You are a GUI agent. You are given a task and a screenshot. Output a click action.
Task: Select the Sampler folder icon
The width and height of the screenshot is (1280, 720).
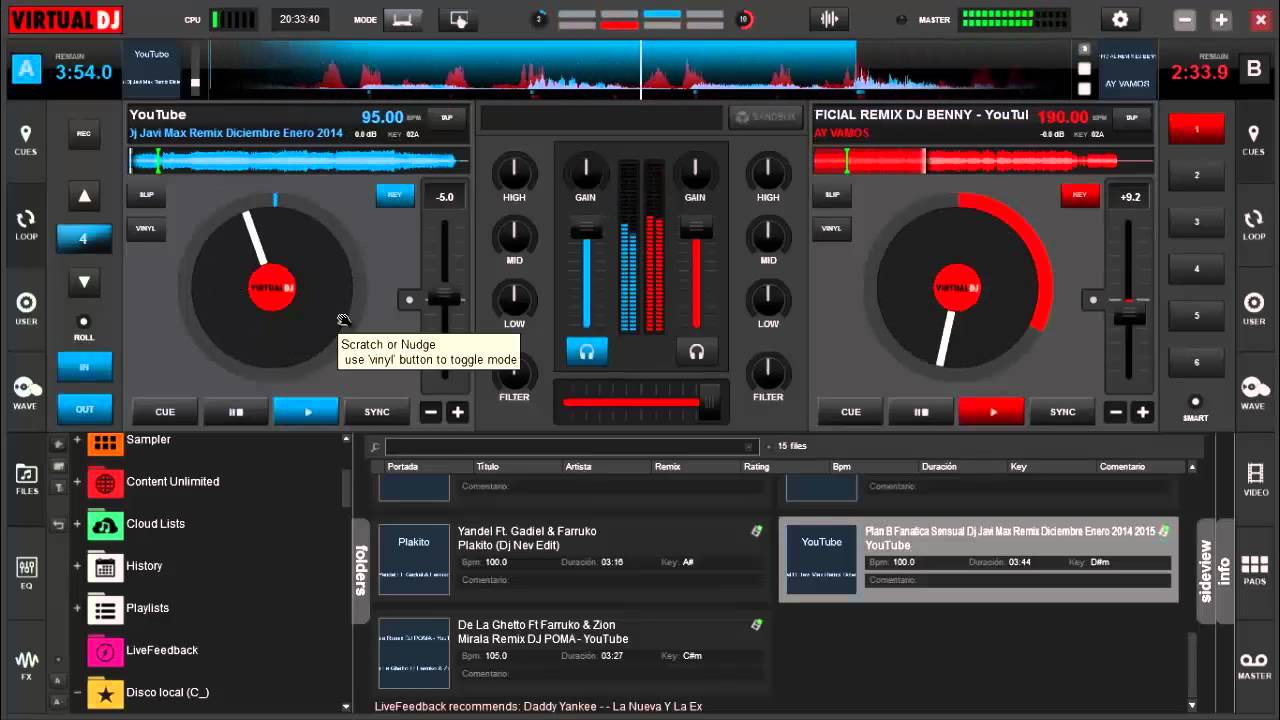click(x=105, y=441)
